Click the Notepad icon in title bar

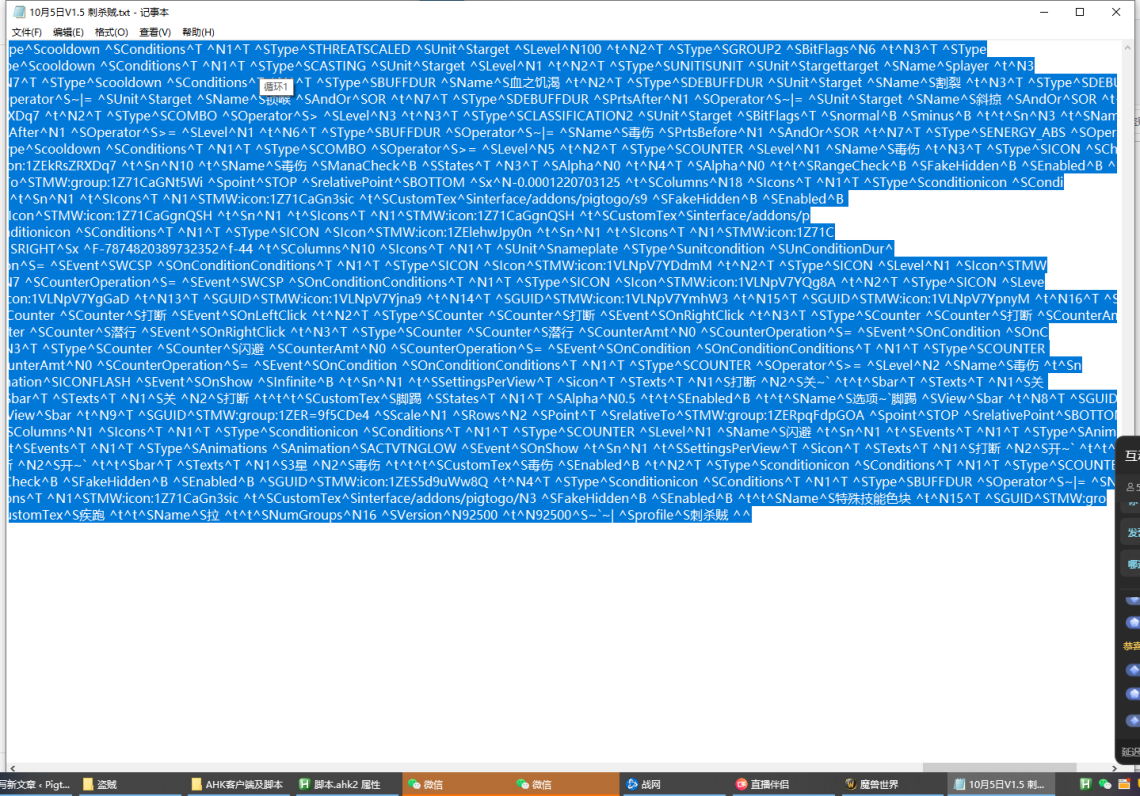click(x=18, y=12)
